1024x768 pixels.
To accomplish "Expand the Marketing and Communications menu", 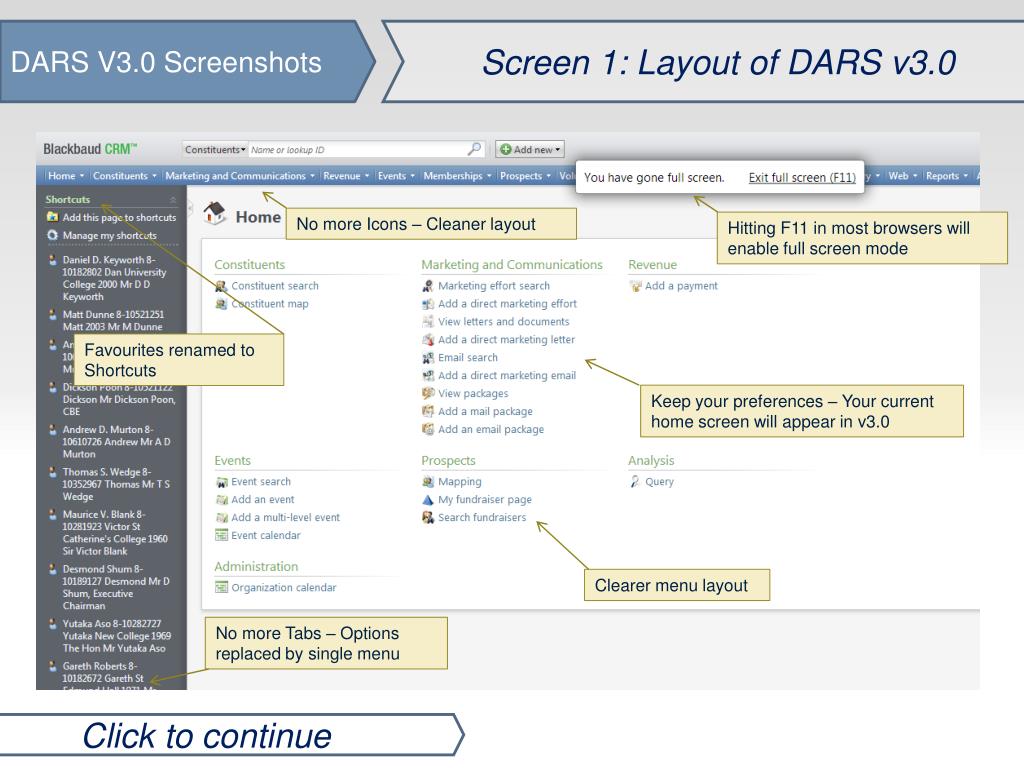I will point(239,176).
